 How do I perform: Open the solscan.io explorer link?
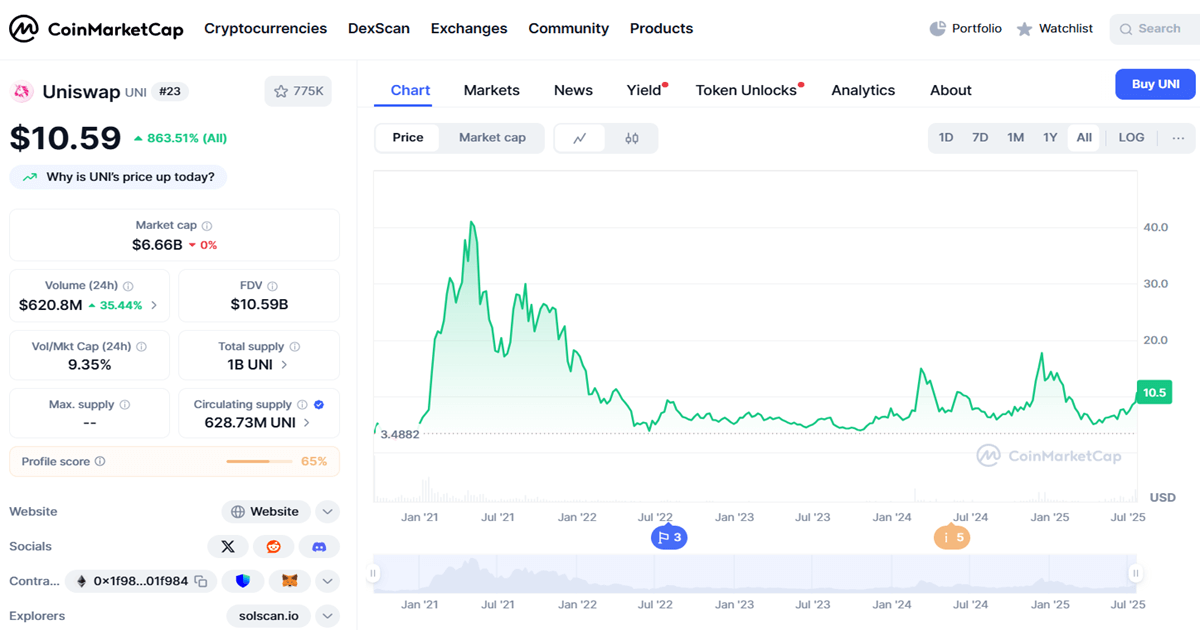[268, 616]
